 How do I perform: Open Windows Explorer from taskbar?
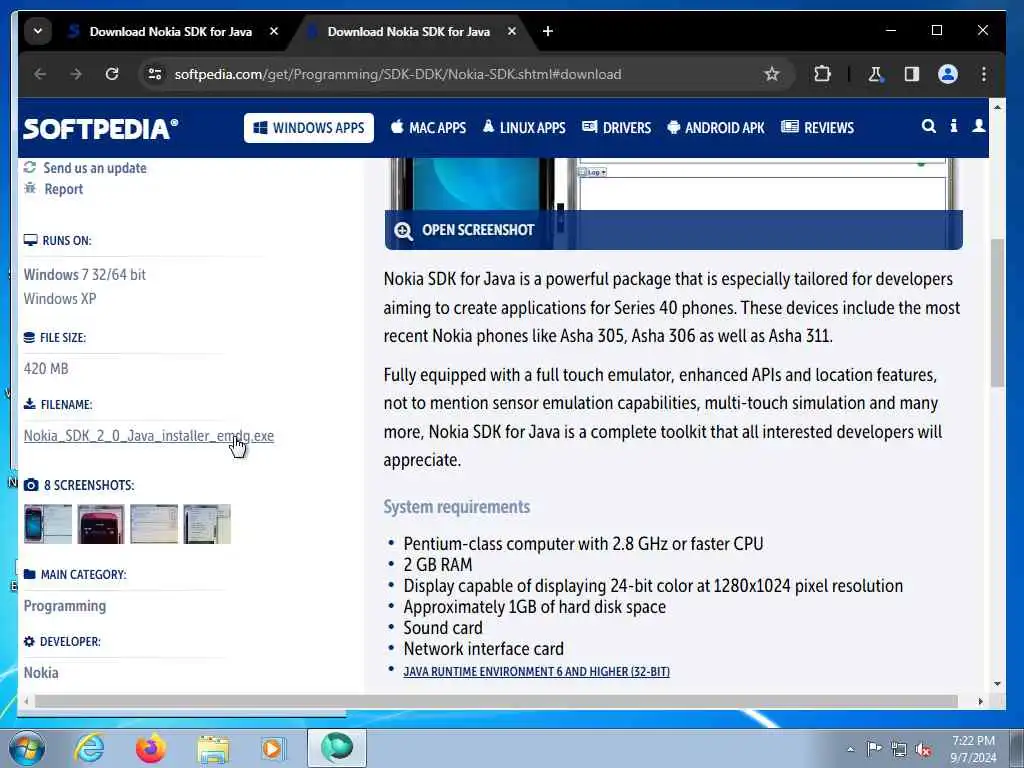213,750
